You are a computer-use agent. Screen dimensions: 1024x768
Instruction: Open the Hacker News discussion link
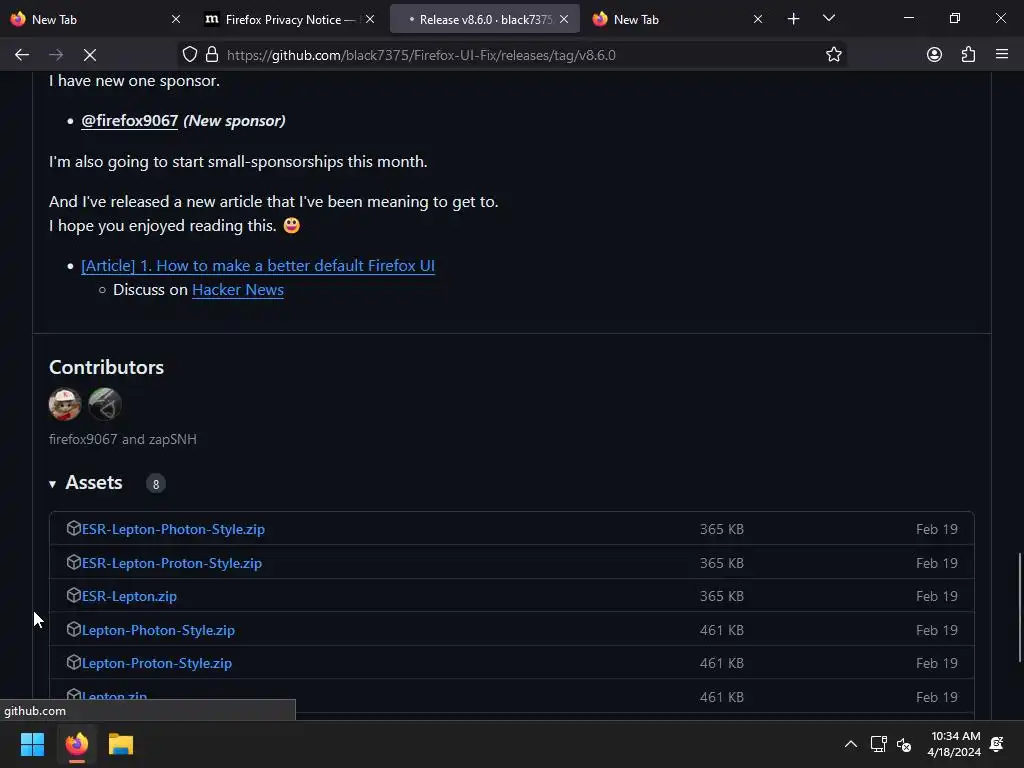238,290
